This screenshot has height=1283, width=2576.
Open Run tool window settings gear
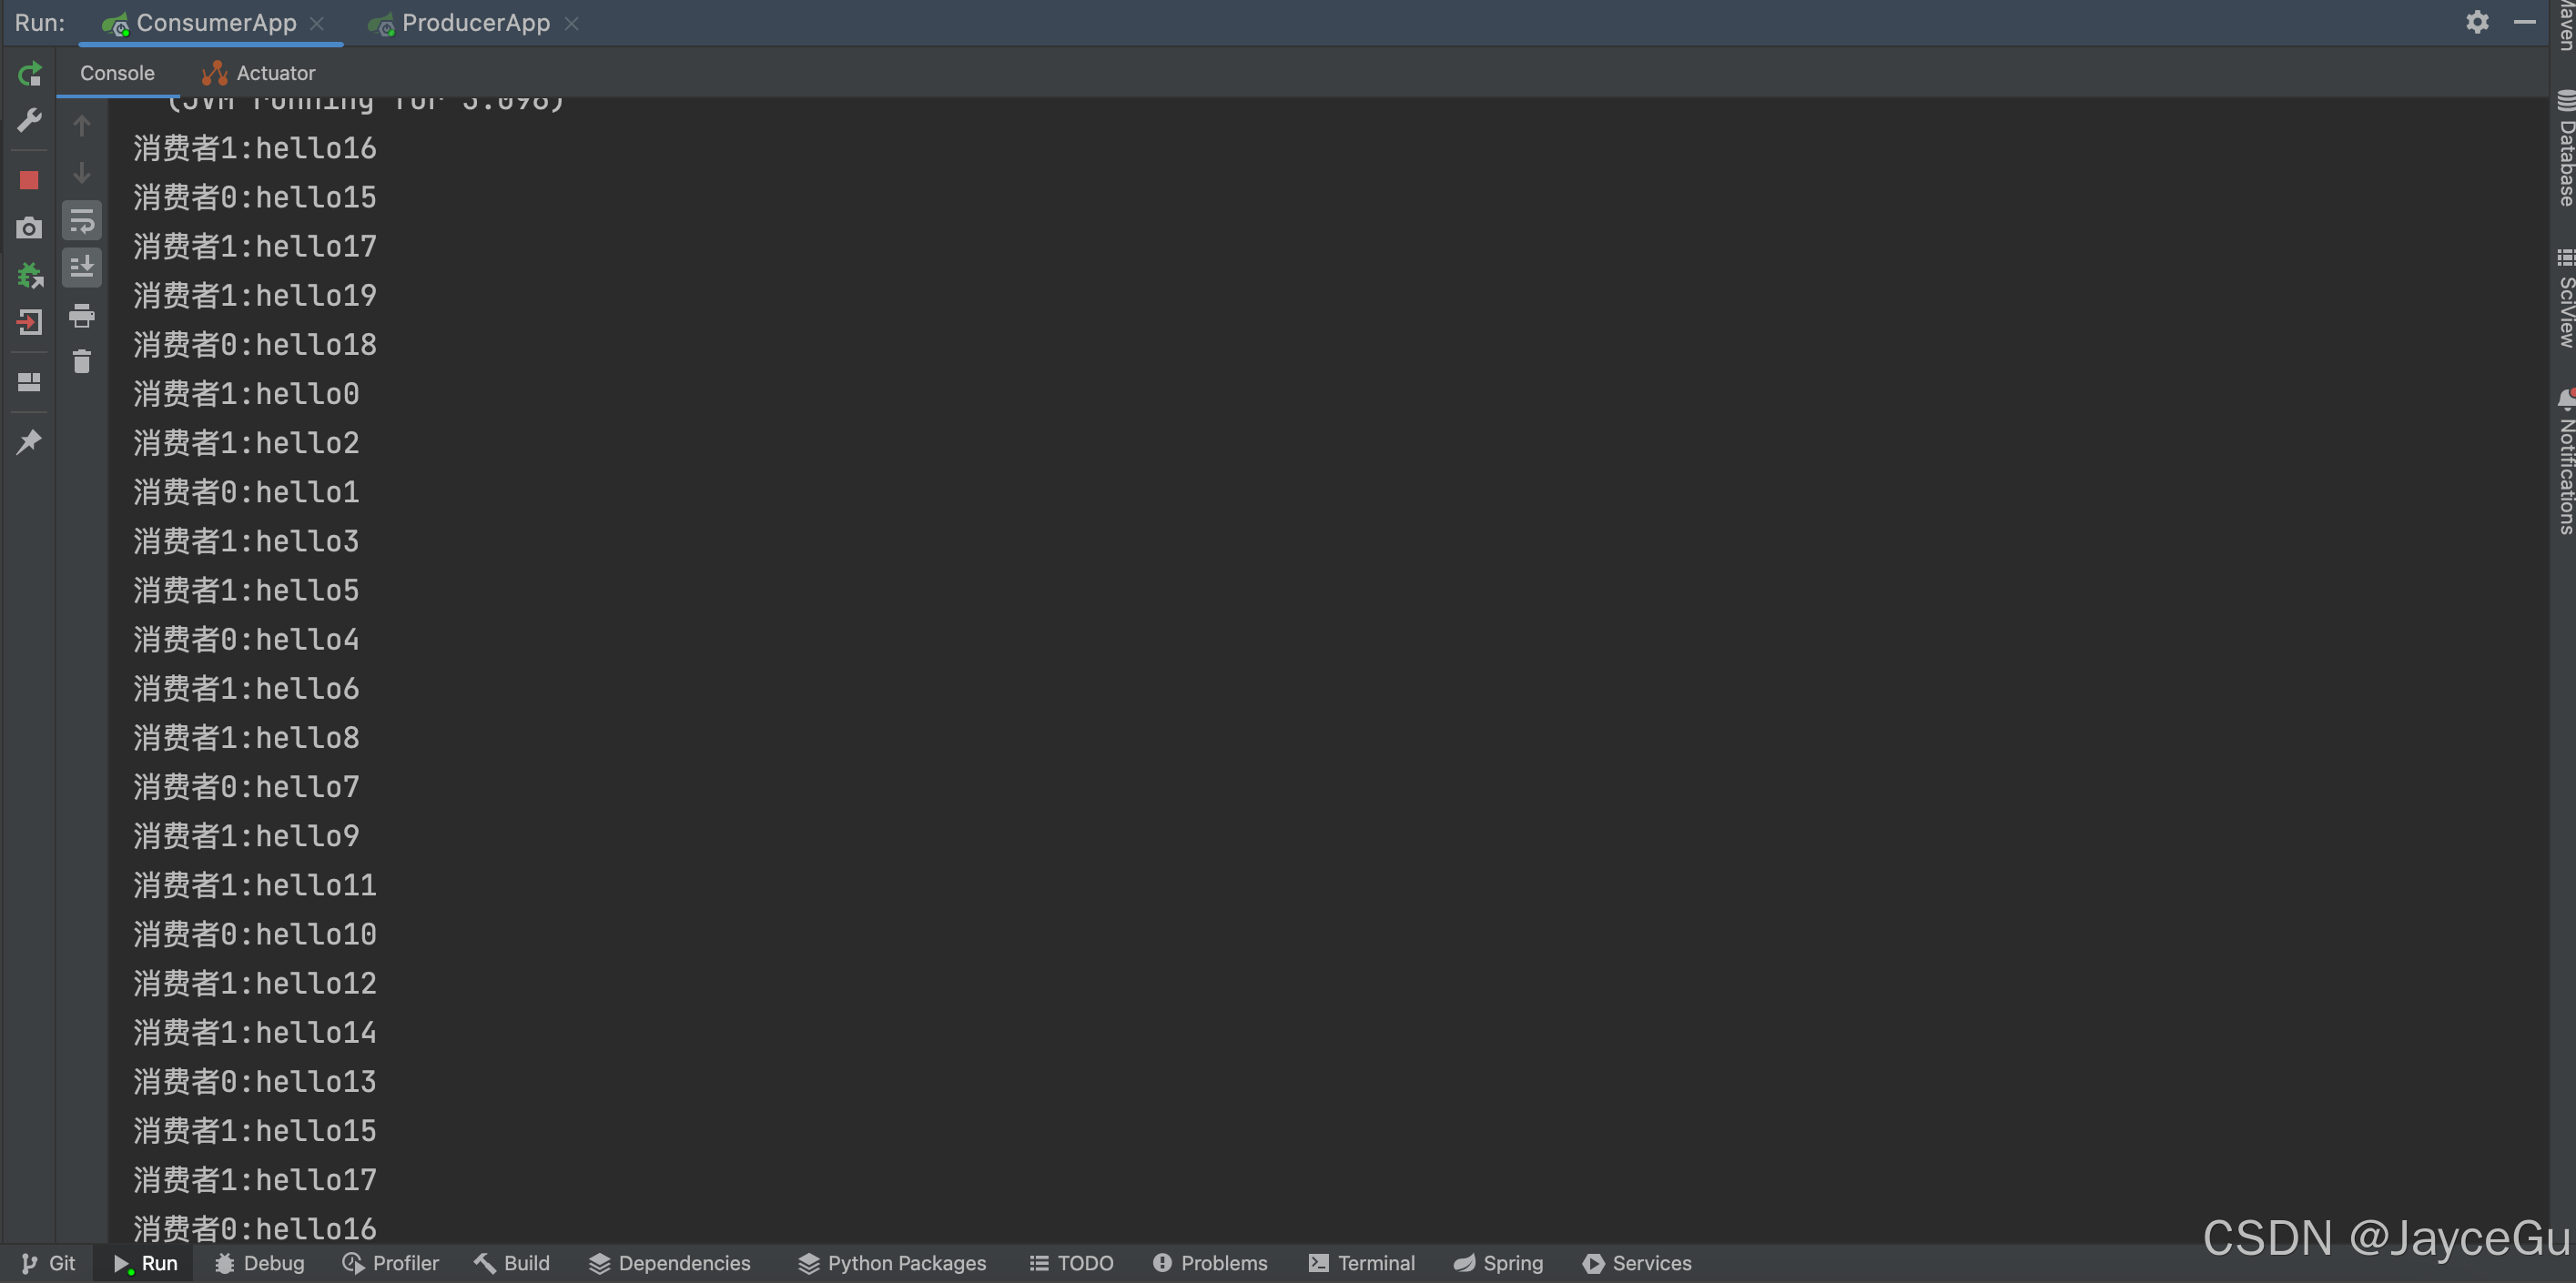(2476, 22)
